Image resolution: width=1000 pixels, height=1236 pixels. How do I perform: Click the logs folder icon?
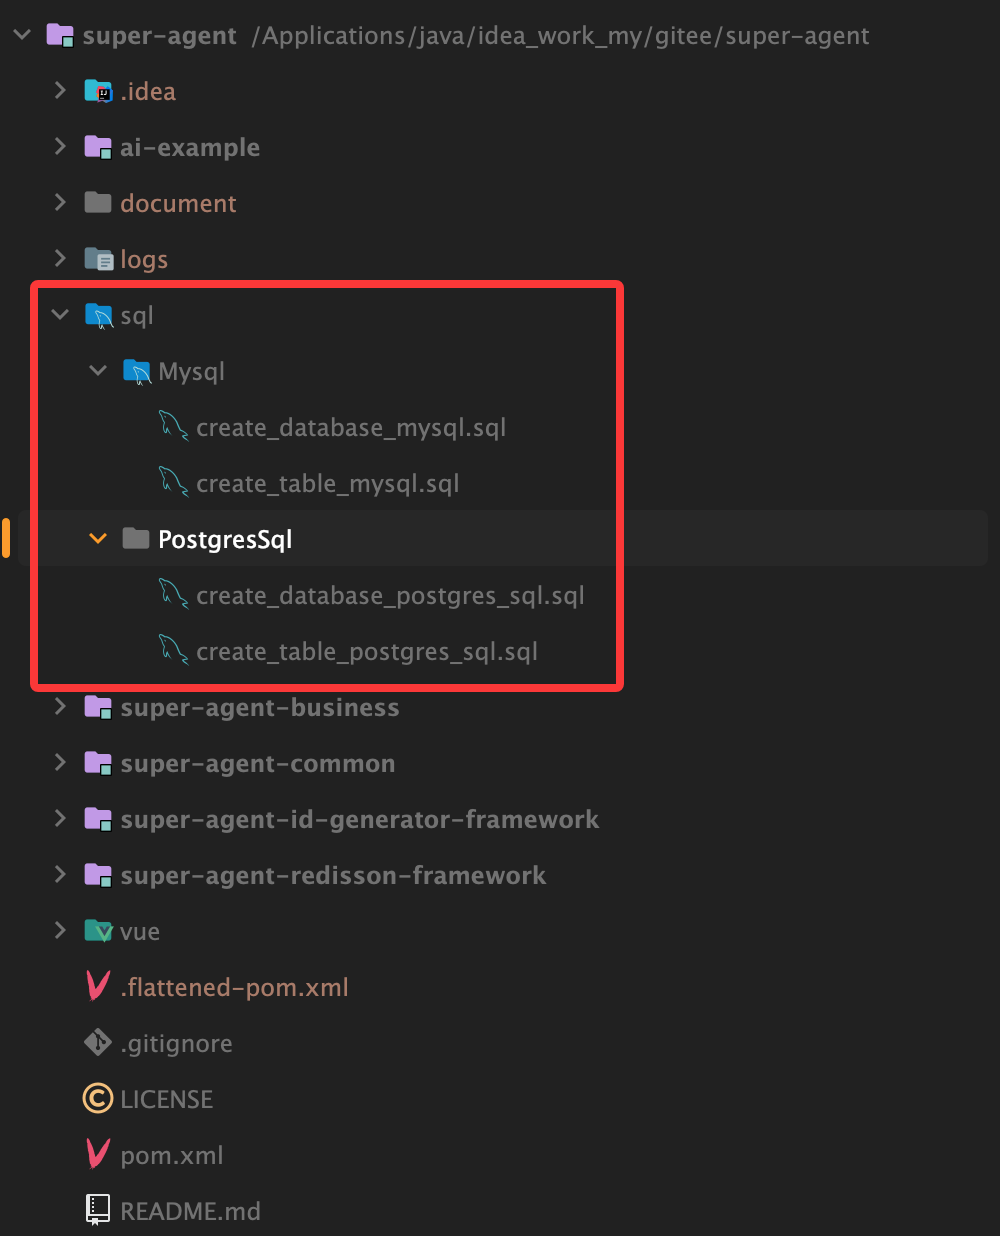[x=98, y=260]
